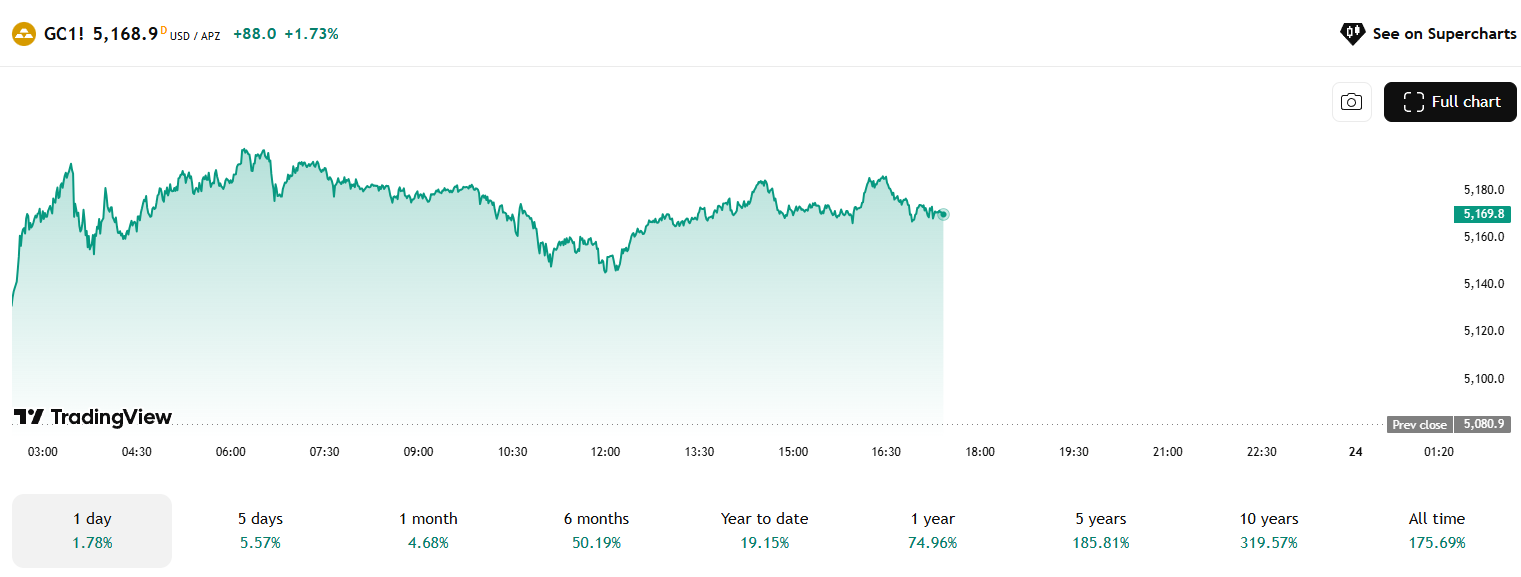This screenshot has width=1521, height=577.
Task: Switch to the 1 year range
Action: [932, 530]
